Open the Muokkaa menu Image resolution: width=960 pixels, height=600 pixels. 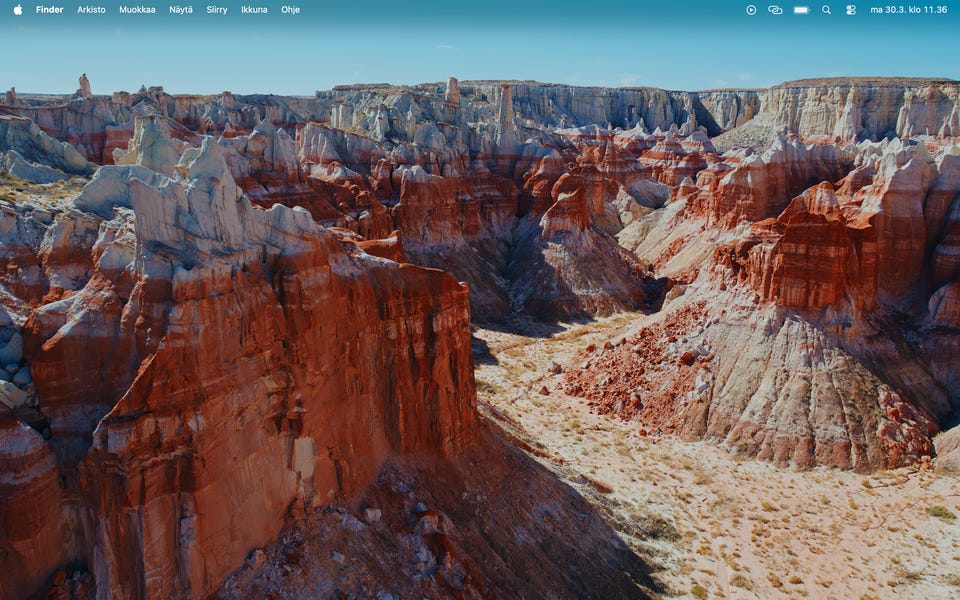click(x=137, y=10)
